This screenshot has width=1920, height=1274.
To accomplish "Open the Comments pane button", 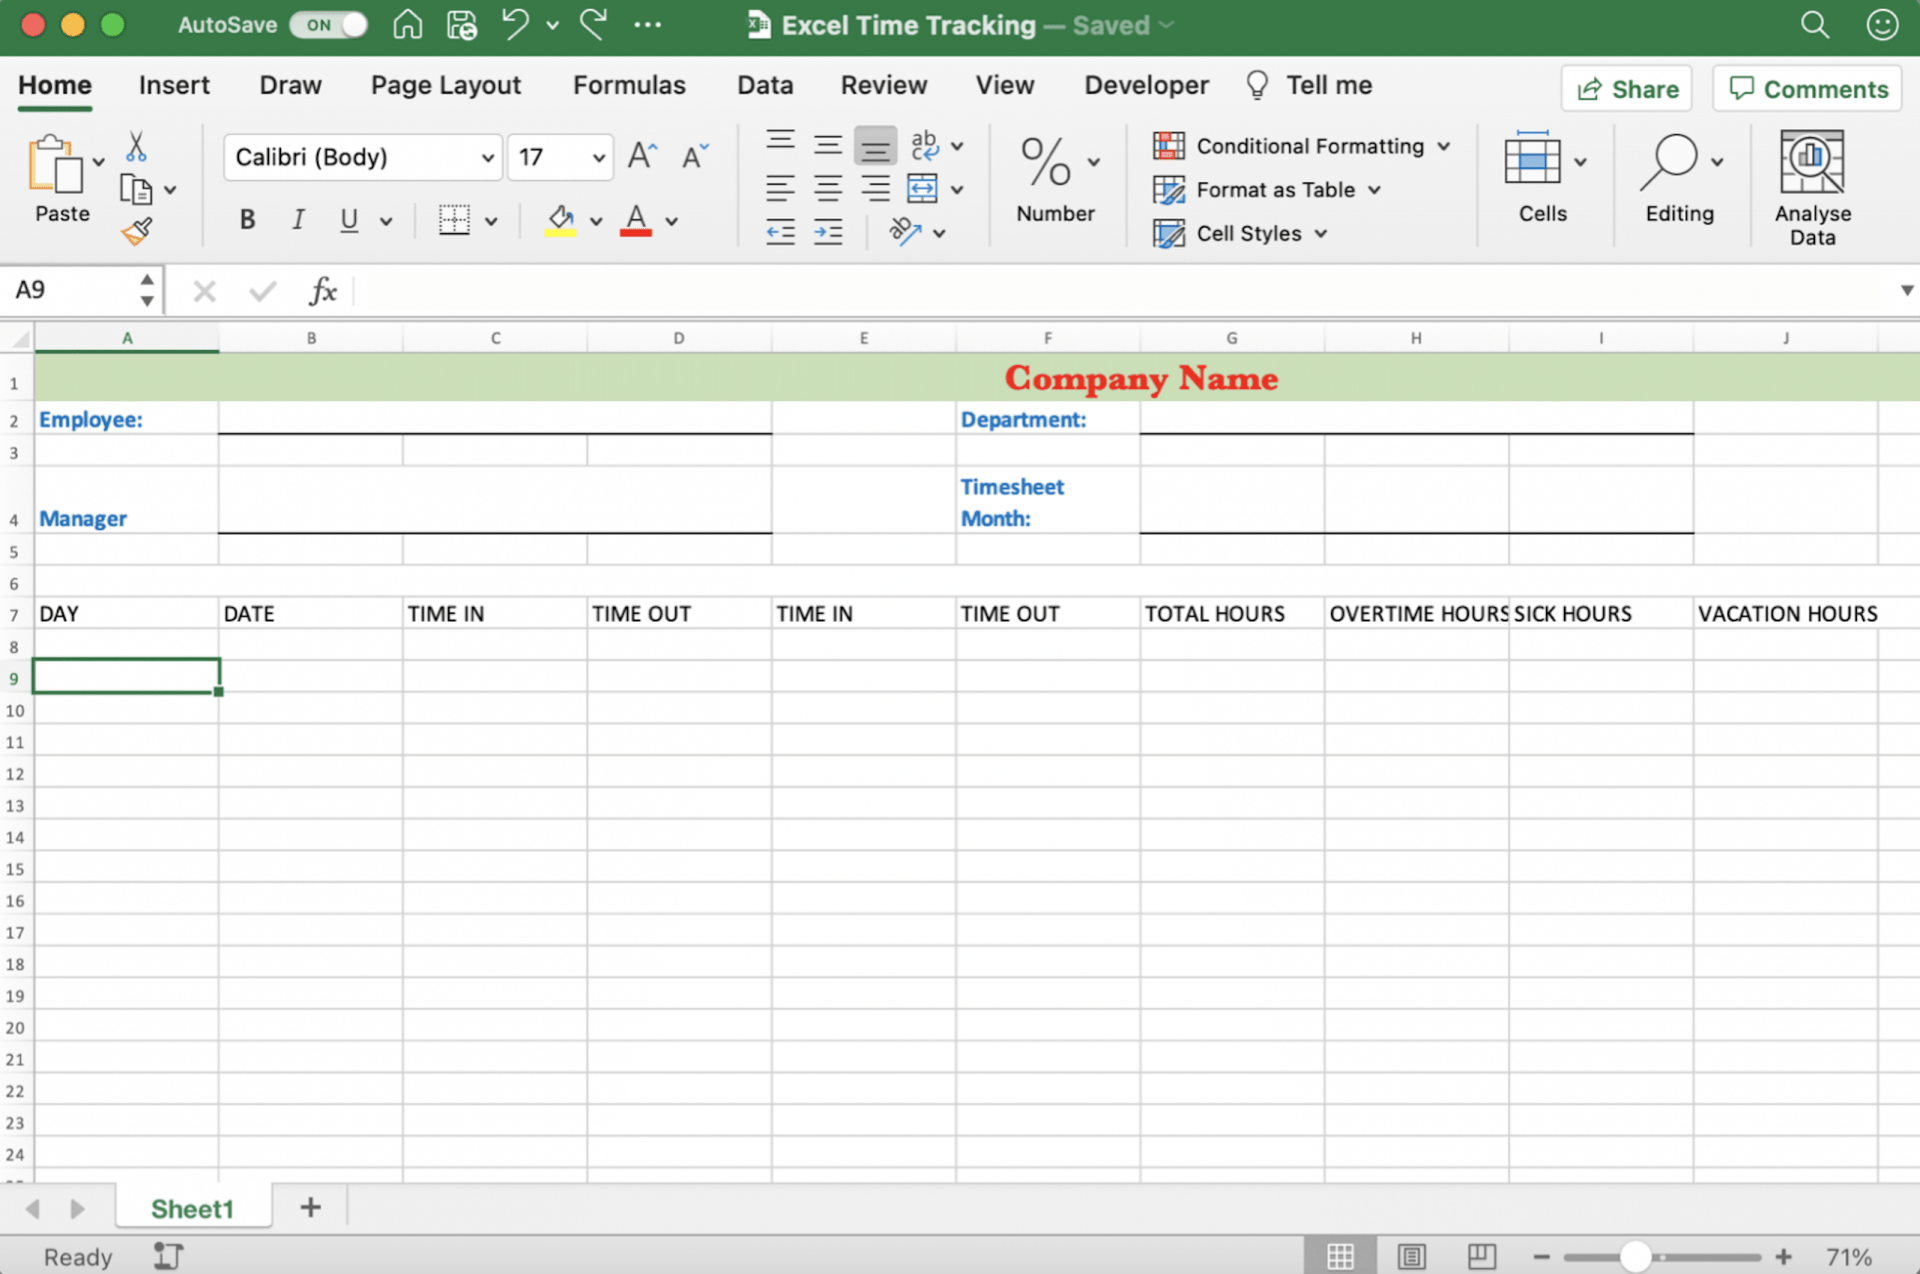I will coord(1808,89).
